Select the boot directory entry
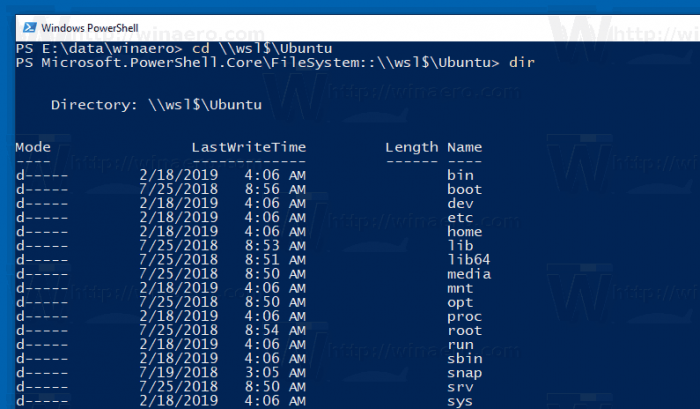This screenshot has height=409, width=700. (465, 189)
